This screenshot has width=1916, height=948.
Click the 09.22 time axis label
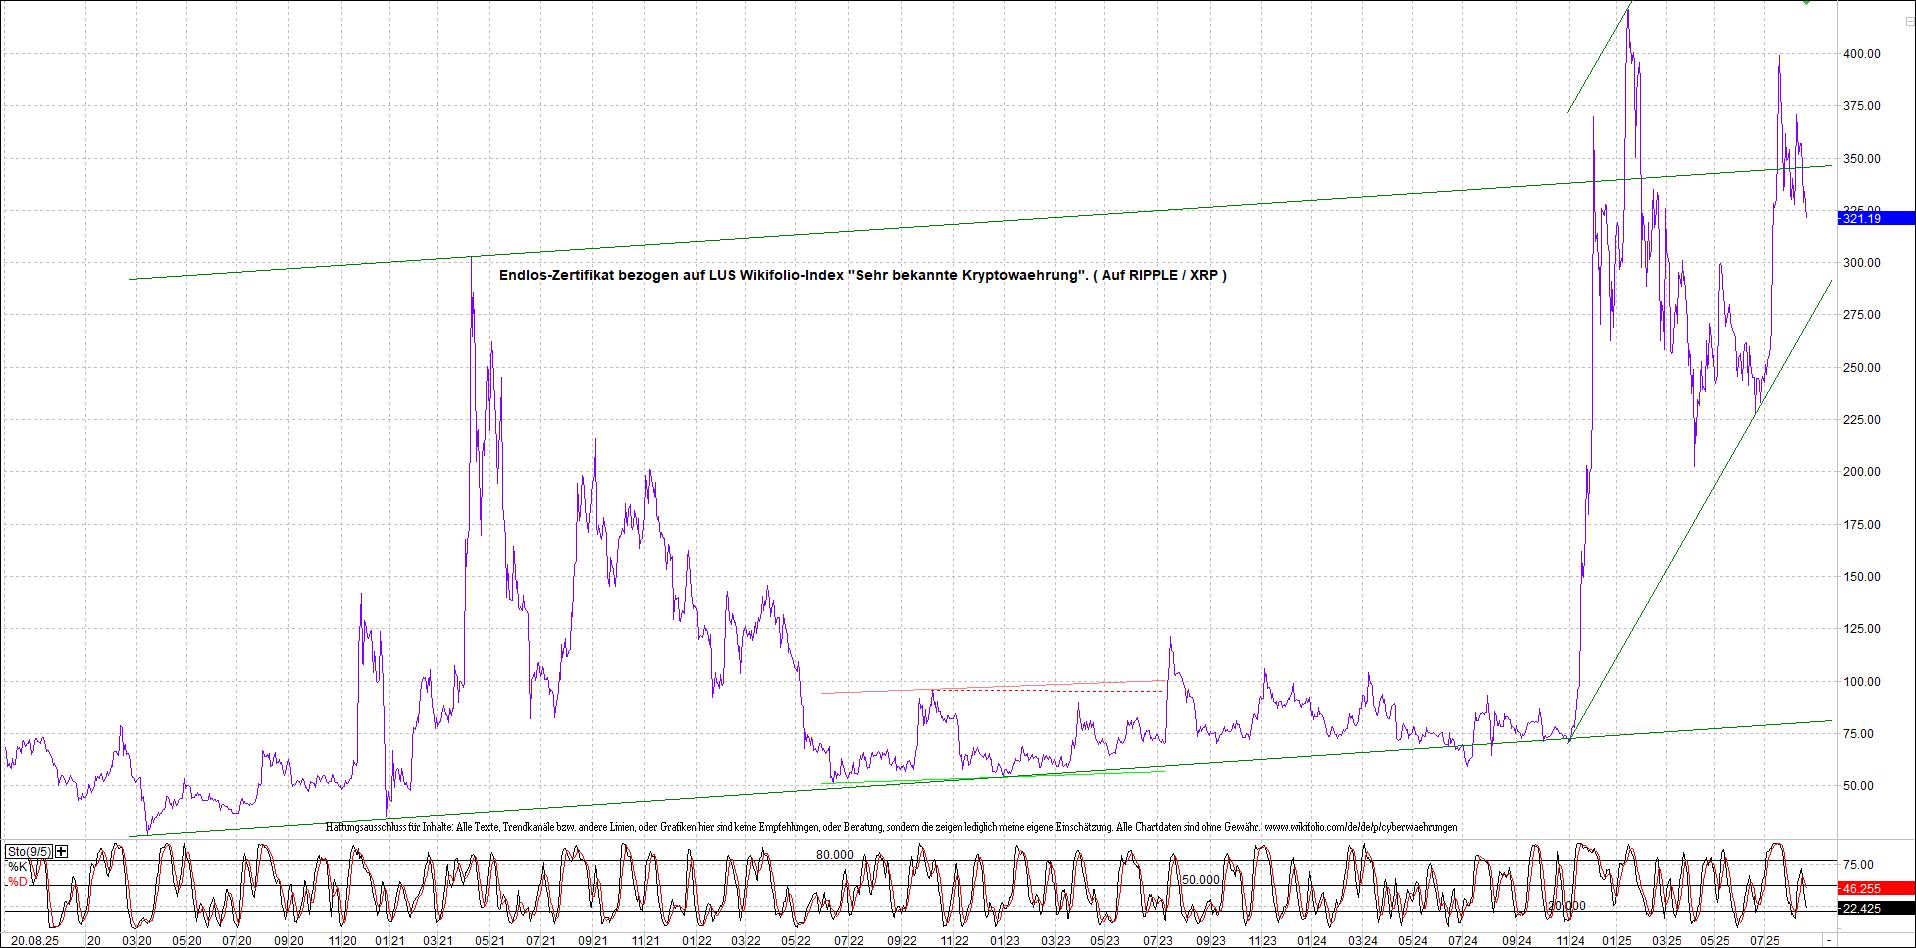tap(902, 940)
